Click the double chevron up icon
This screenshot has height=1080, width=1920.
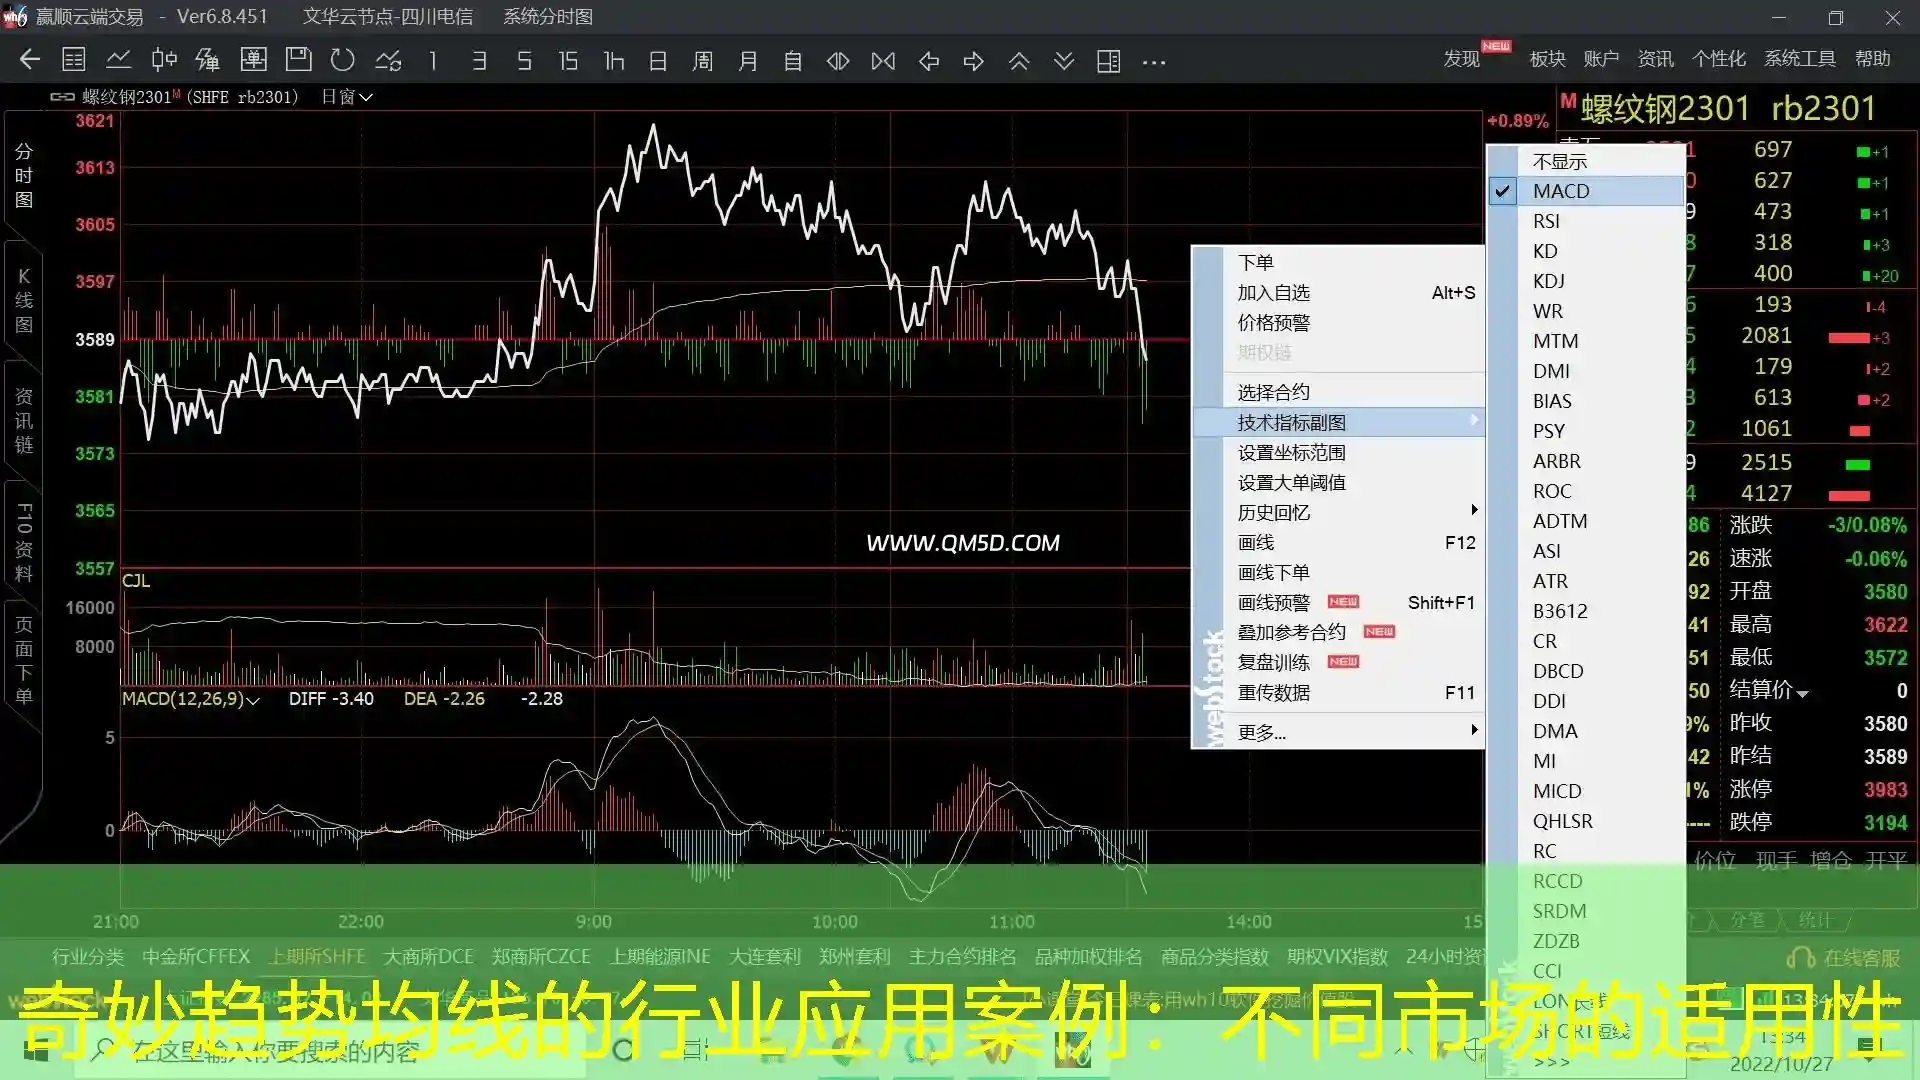click(x=1019, y=61)
